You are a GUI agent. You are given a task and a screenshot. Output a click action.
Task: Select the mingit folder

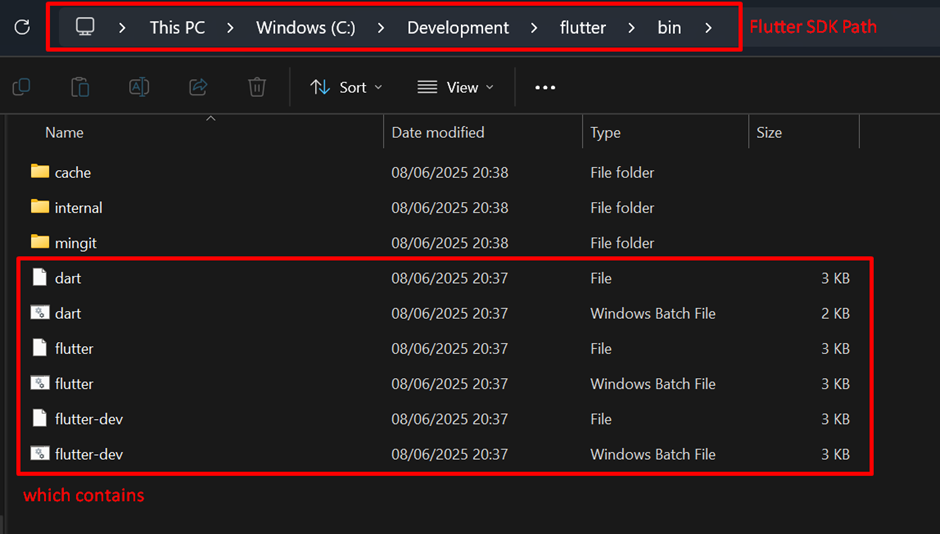click(440, 243)
